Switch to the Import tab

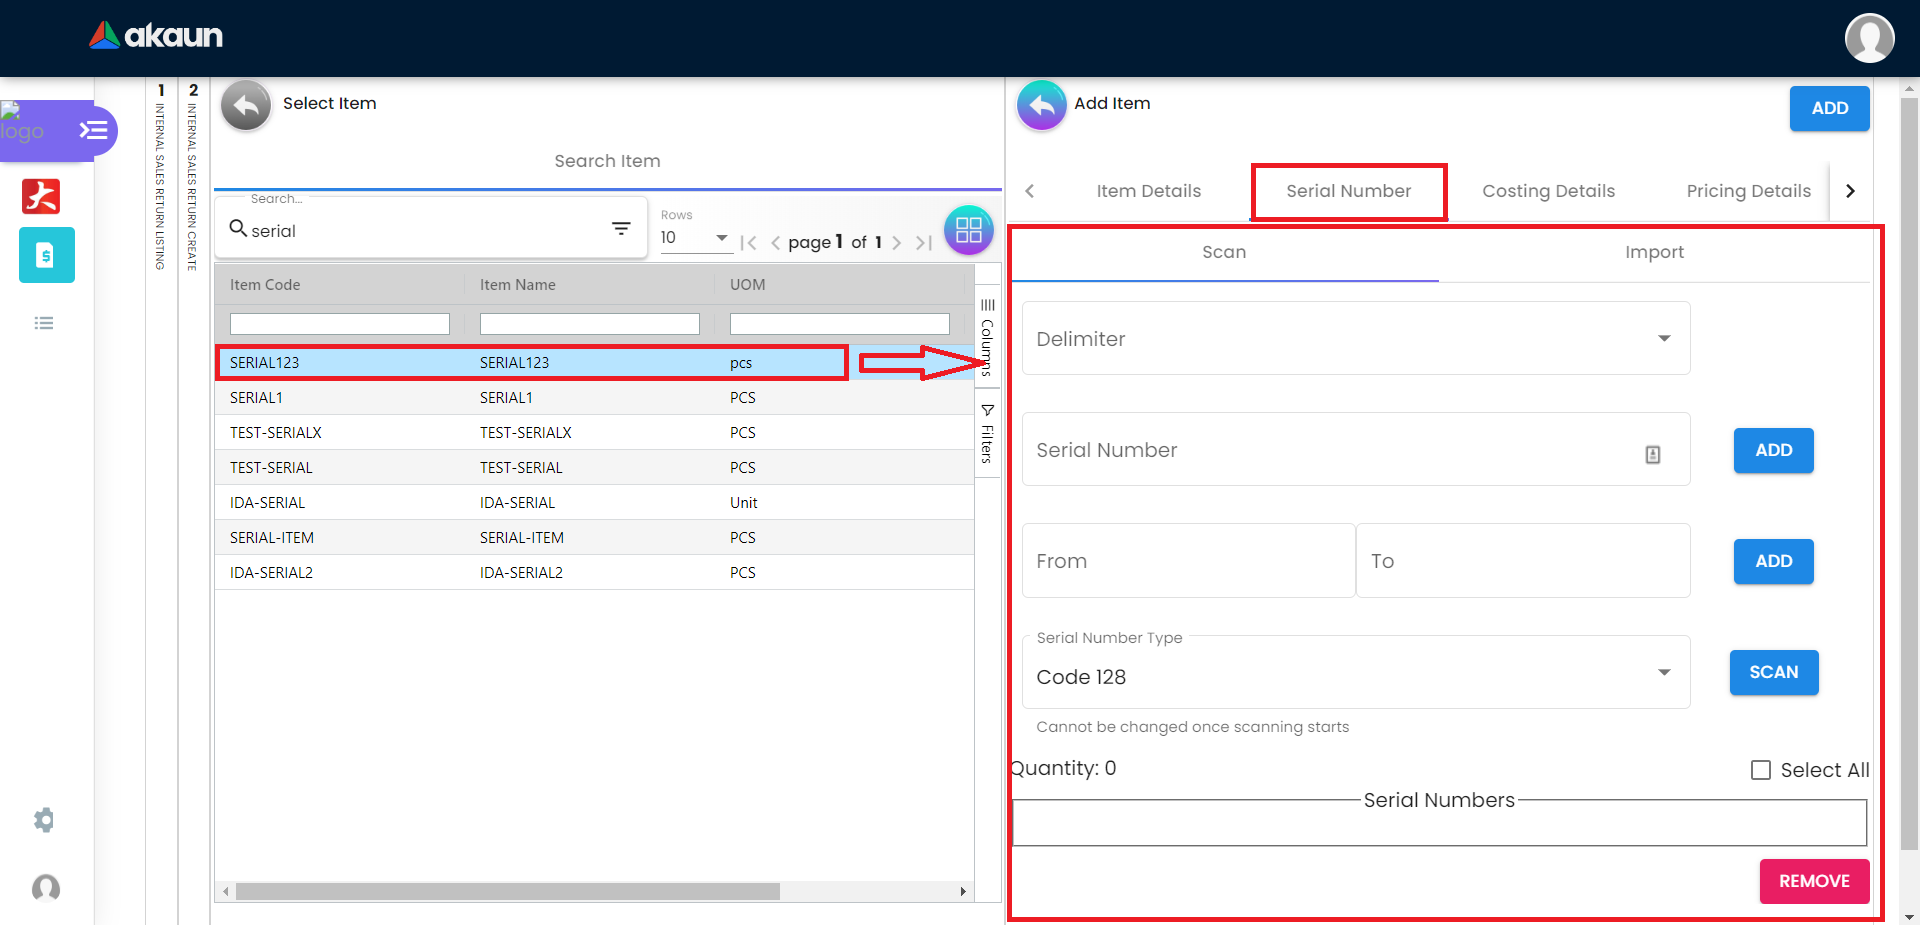click(1654, 252)
